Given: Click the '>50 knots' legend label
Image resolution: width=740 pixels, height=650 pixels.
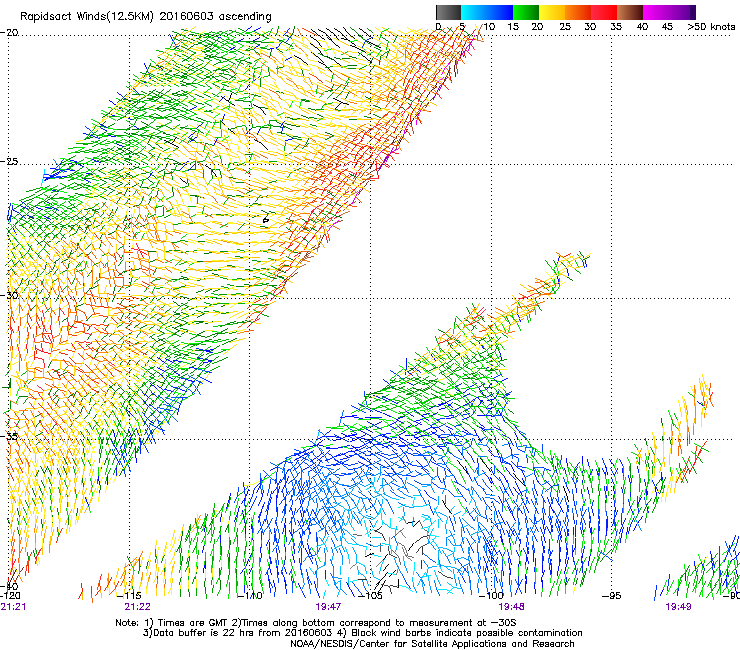Looking at the screenshot, I should pyautogui.click(x=711, y=27).
